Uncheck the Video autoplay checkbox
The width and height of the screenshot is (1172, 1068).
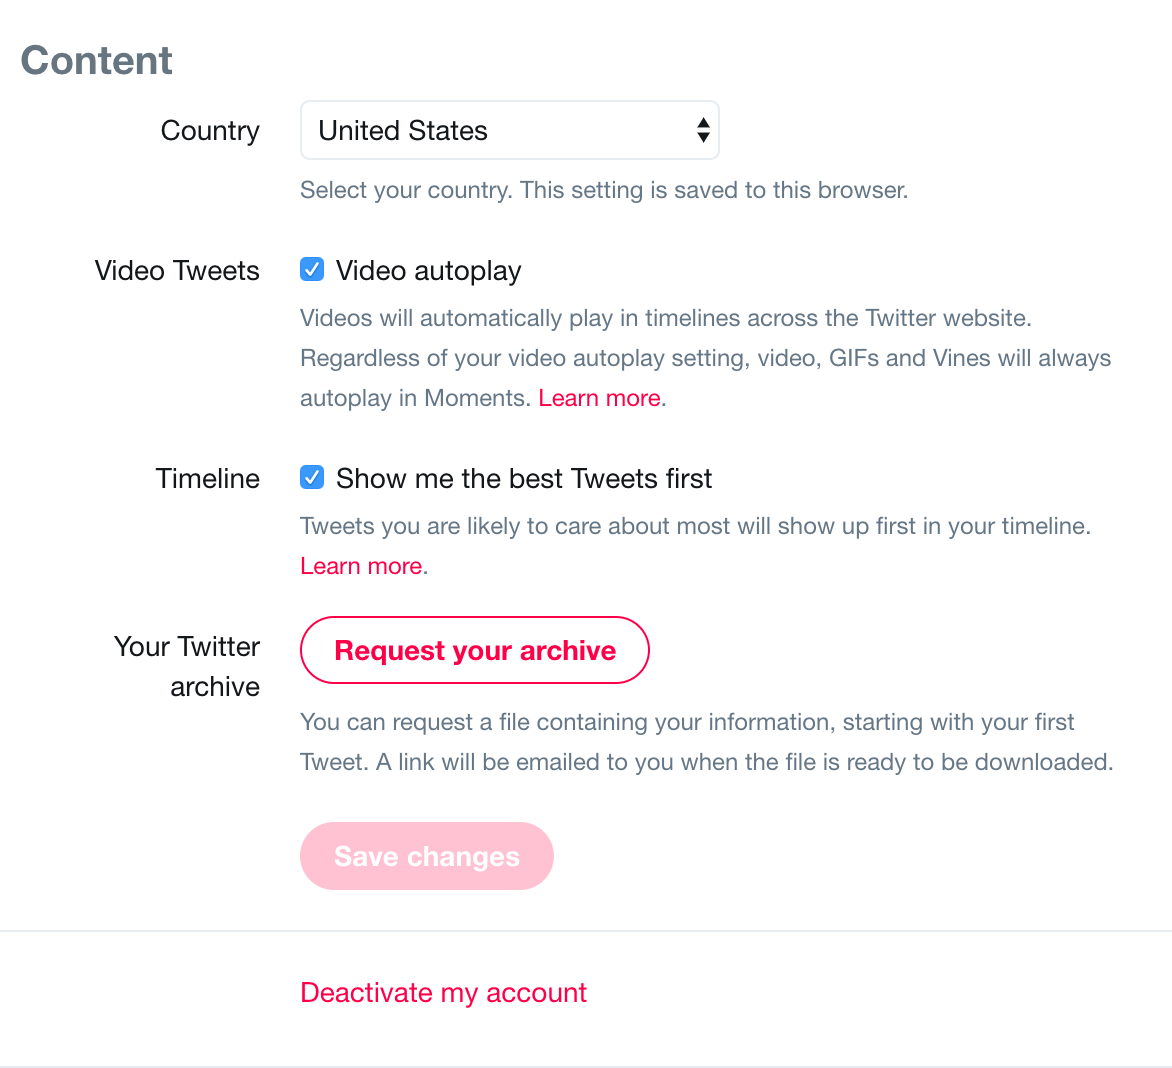tap(312, 269)
